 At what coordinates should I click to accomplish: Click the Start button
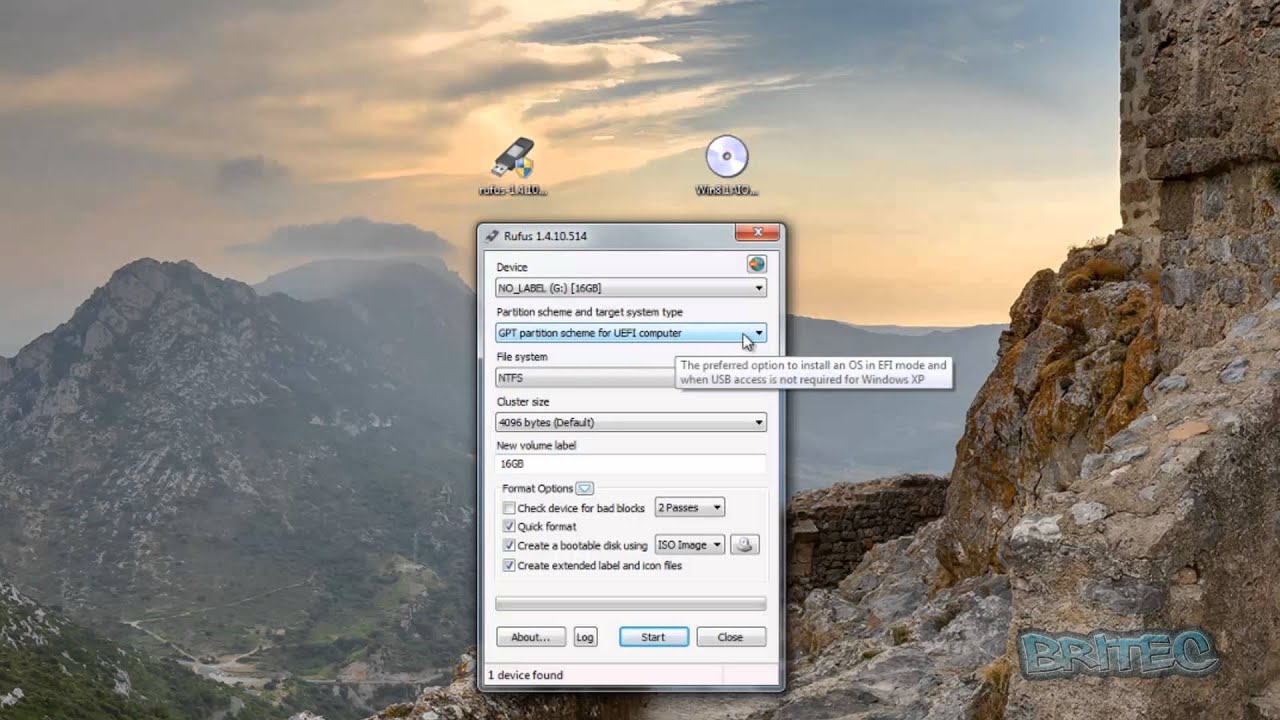(653, 637)
